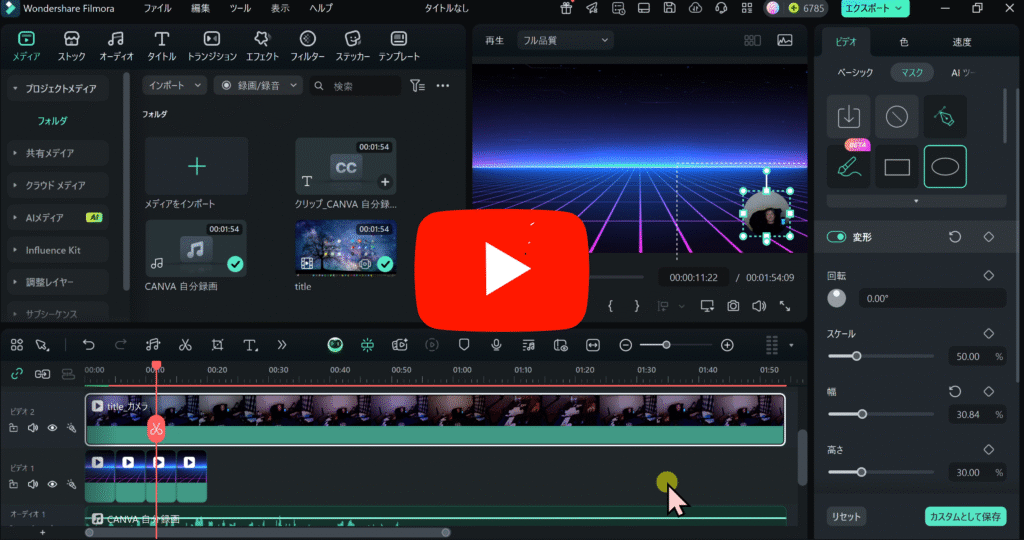Viewport: 1024px width, 540px height.
Task: Add rotation keyframe diamond
Action: click(x=989, y=276)
